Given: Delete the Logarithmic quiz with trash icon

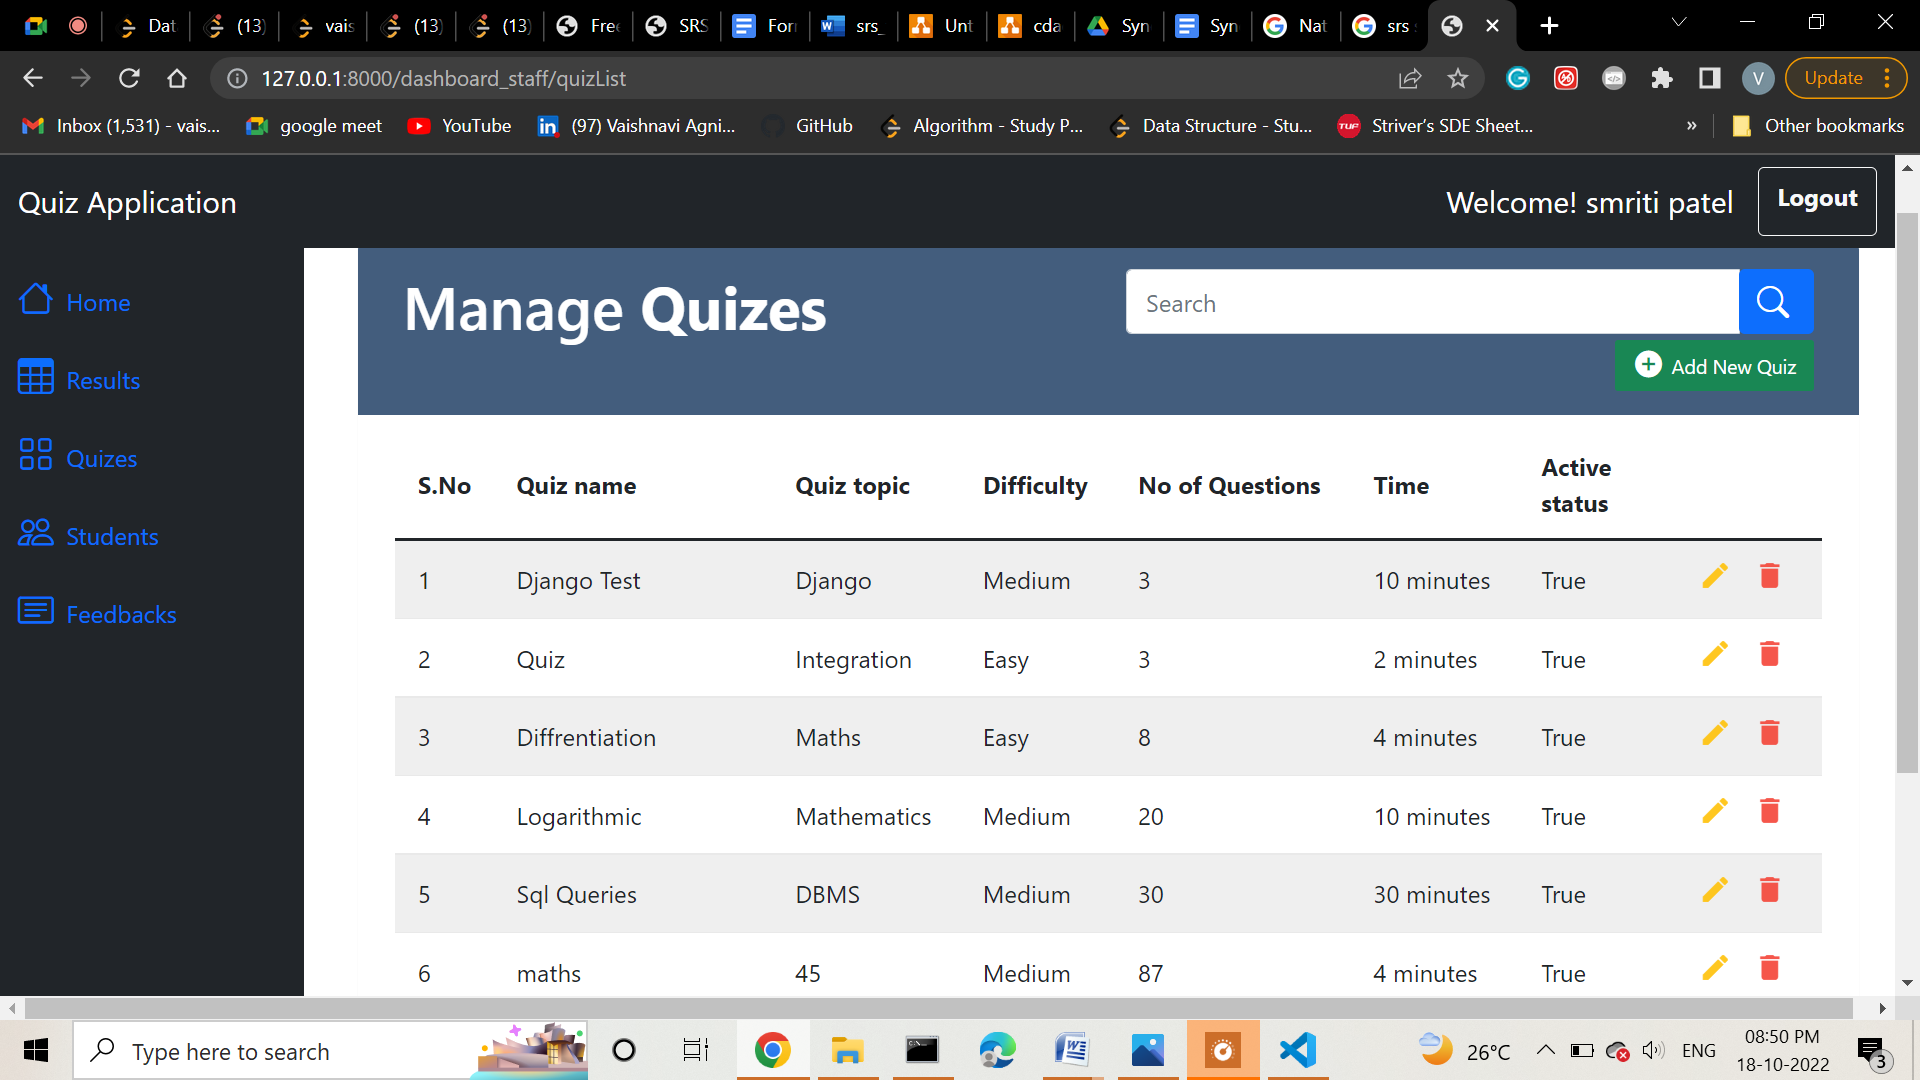Looking at the screenshot, I should 1769,811.
